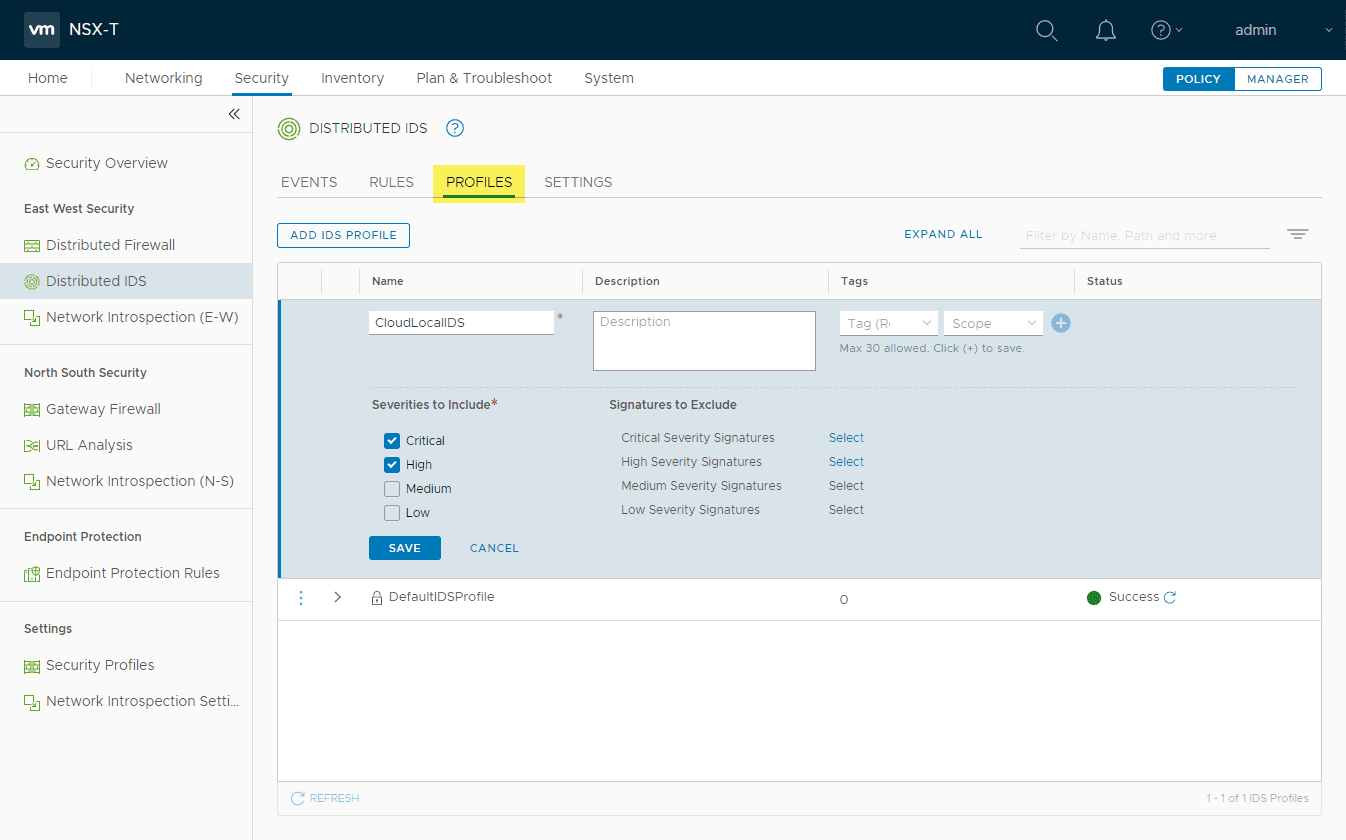Click the Distributed IDS help icon
Viewport: 1346px width, 840px height.
click(455, 128)
